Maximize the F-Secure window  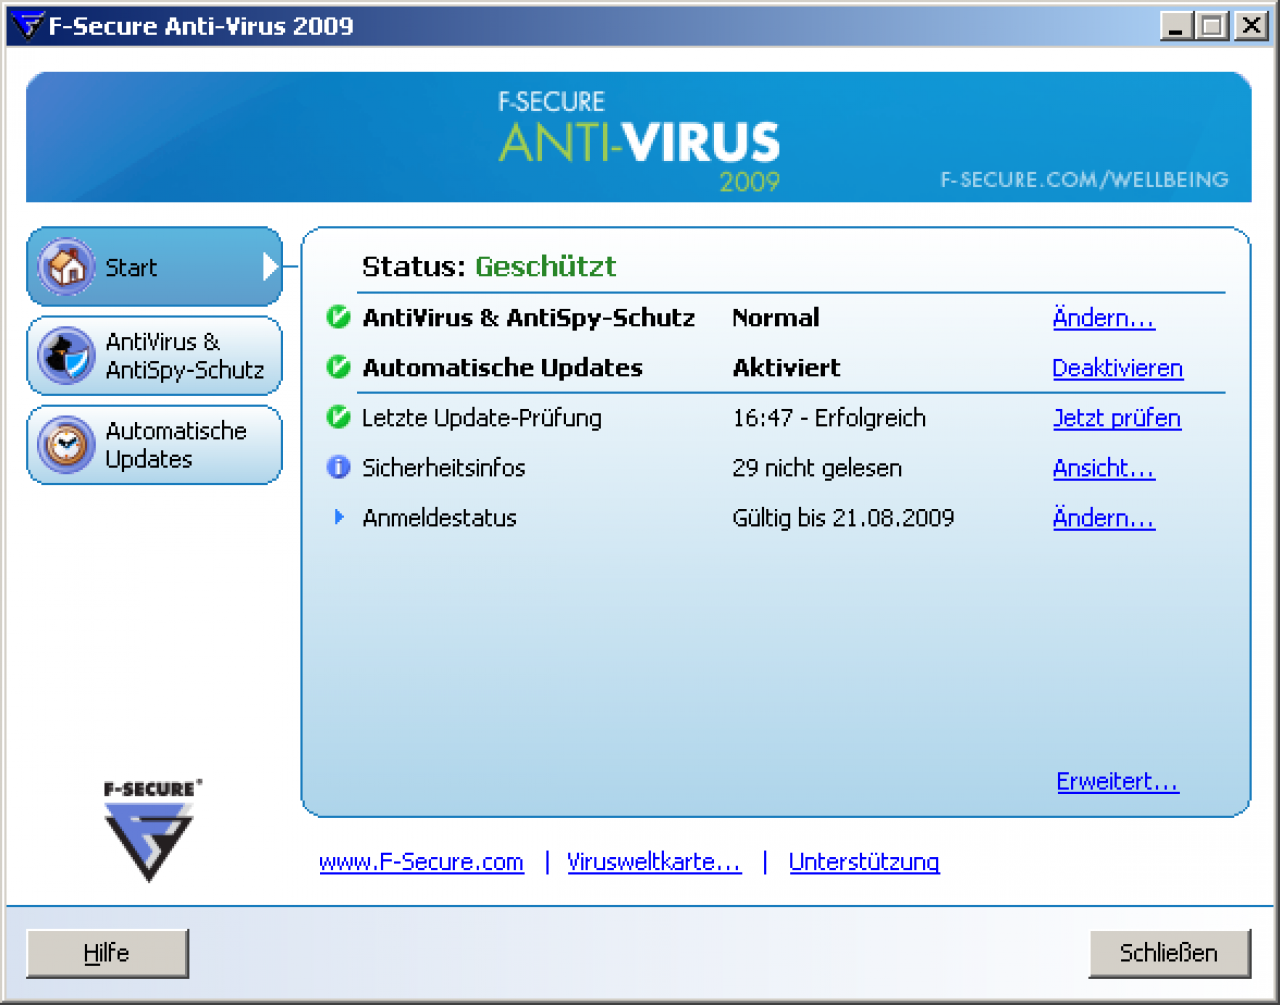pos(1212,26)
